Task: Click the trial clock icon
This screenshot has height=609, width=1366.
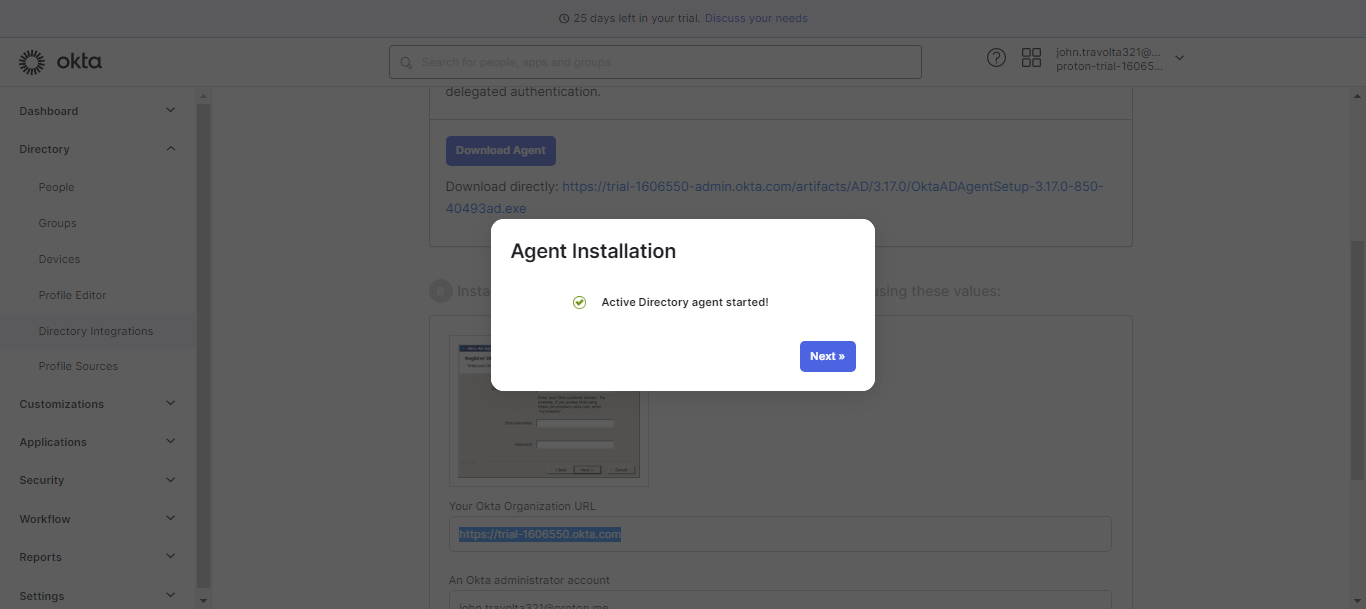Action: click(564, 19)
